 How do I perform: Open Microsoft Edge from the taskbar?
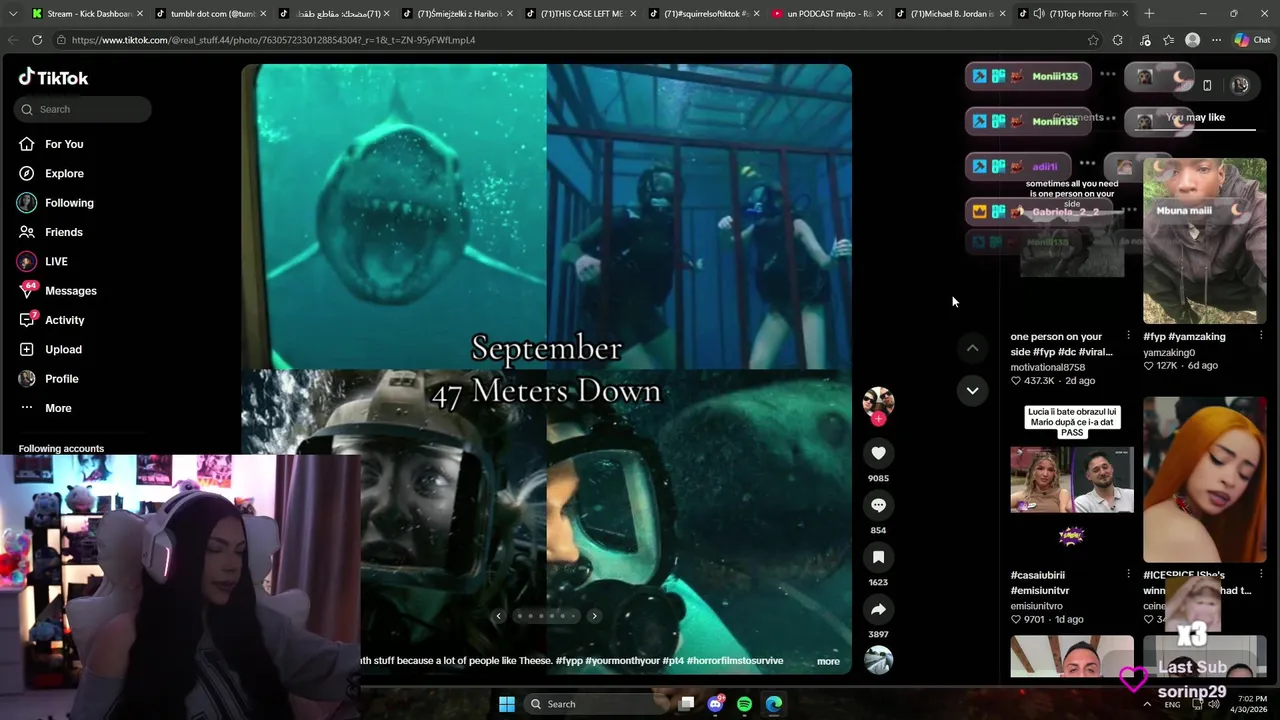tap(774, 704)
